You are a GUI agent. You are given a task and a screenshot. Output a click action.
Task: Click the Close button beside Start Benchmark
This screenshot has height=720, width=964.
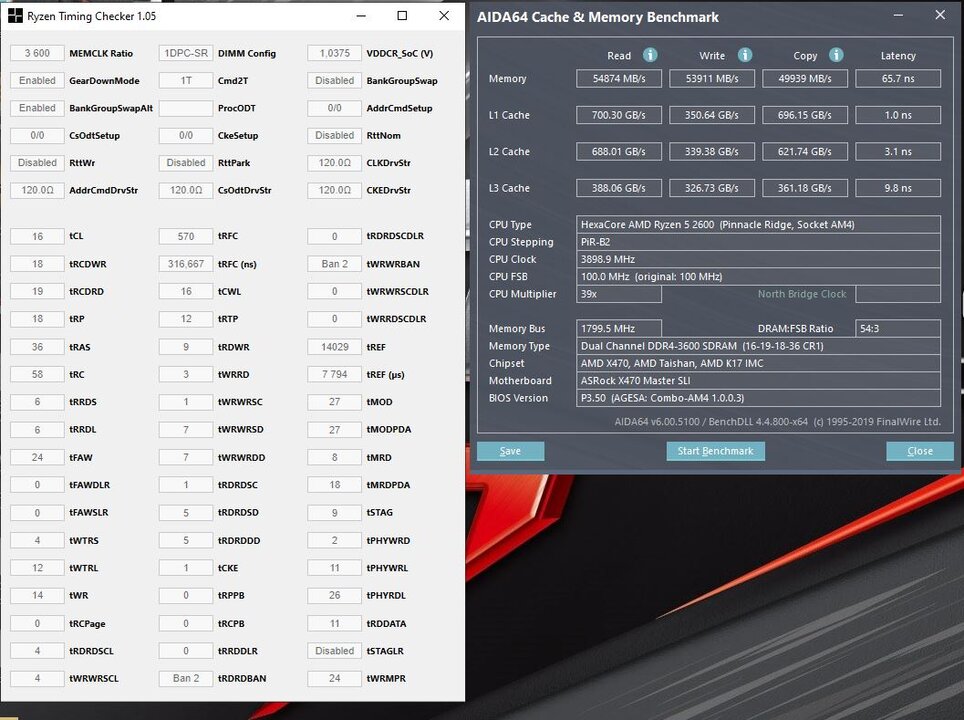919,451
